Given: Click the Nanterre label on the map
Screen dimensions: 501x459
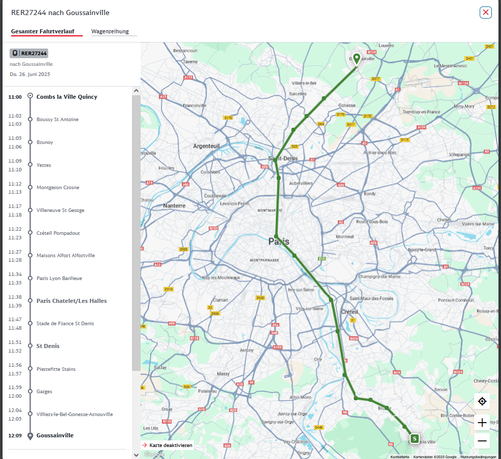Looking at the screenshot, I should 174,206.
